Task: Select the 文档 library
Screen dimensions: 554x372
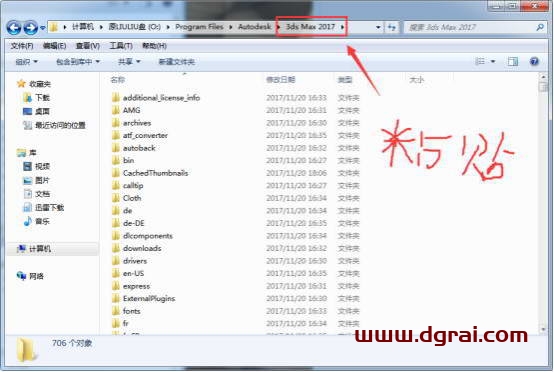Action: [42, 194]
